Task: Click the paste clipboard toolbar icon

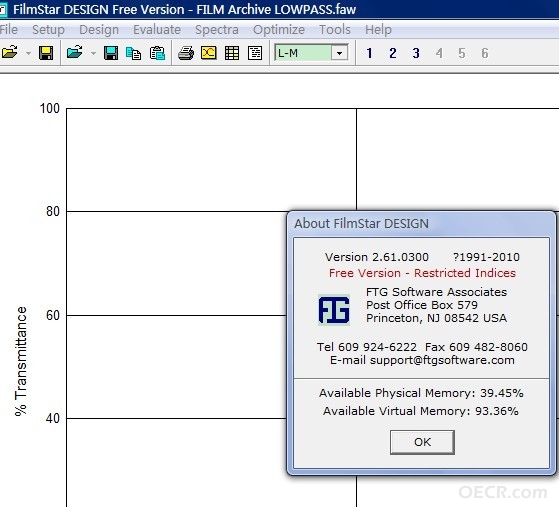Action: [x=157, y=53]
